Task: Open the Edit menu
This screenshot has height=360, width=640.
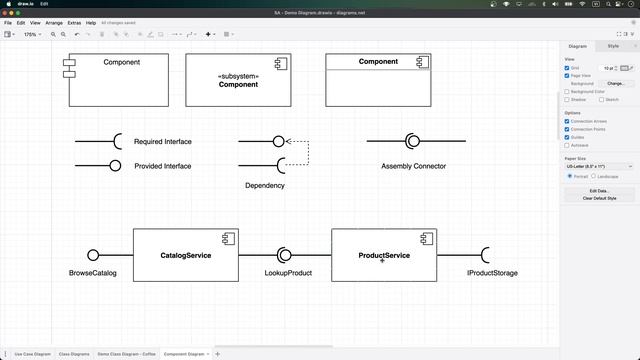Action: (21, 23)
